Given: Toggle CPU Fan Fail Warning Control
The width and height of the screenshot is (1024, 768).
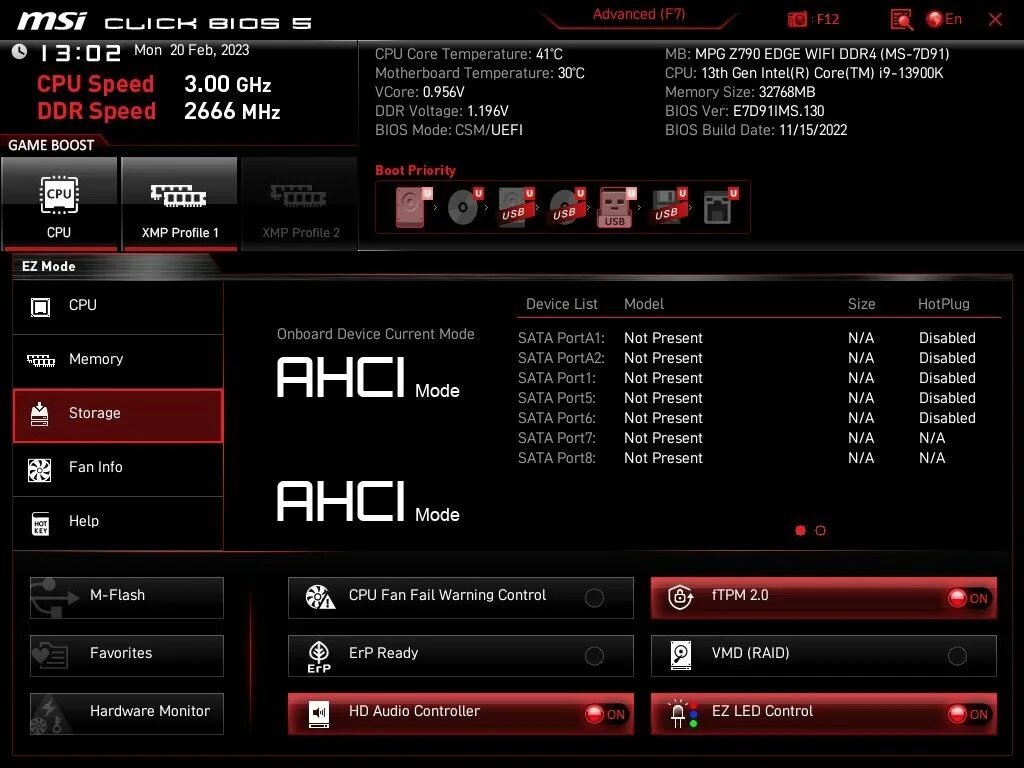Looking at the screenshot, I should point(460,597).
